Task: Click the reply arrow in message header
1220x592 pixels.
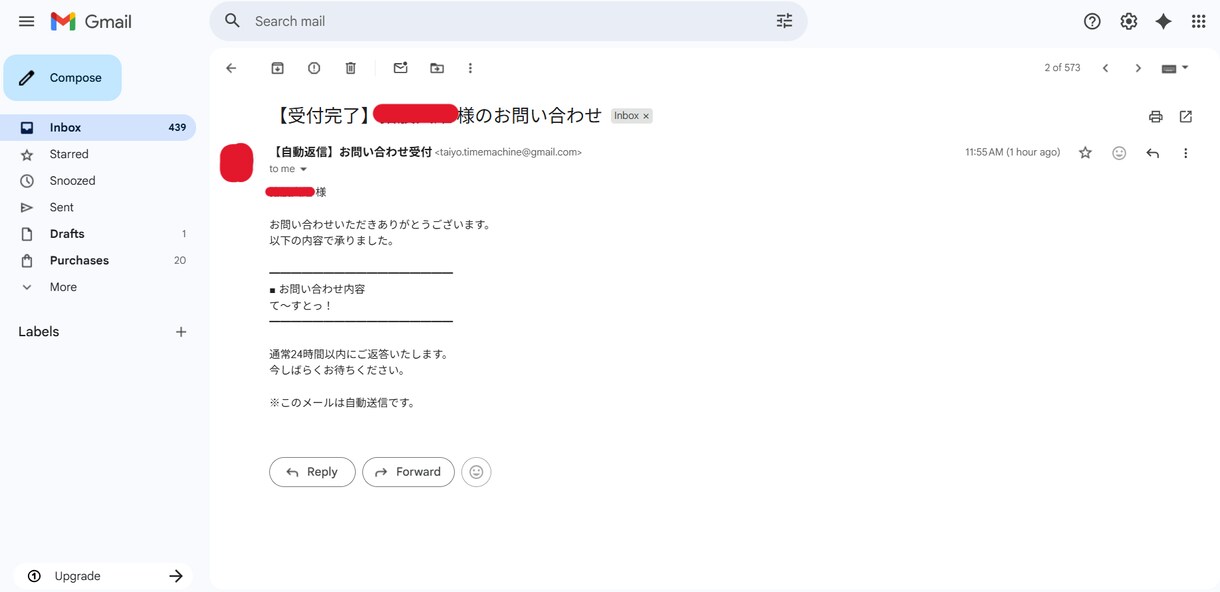Action: tap(1153, 153)
